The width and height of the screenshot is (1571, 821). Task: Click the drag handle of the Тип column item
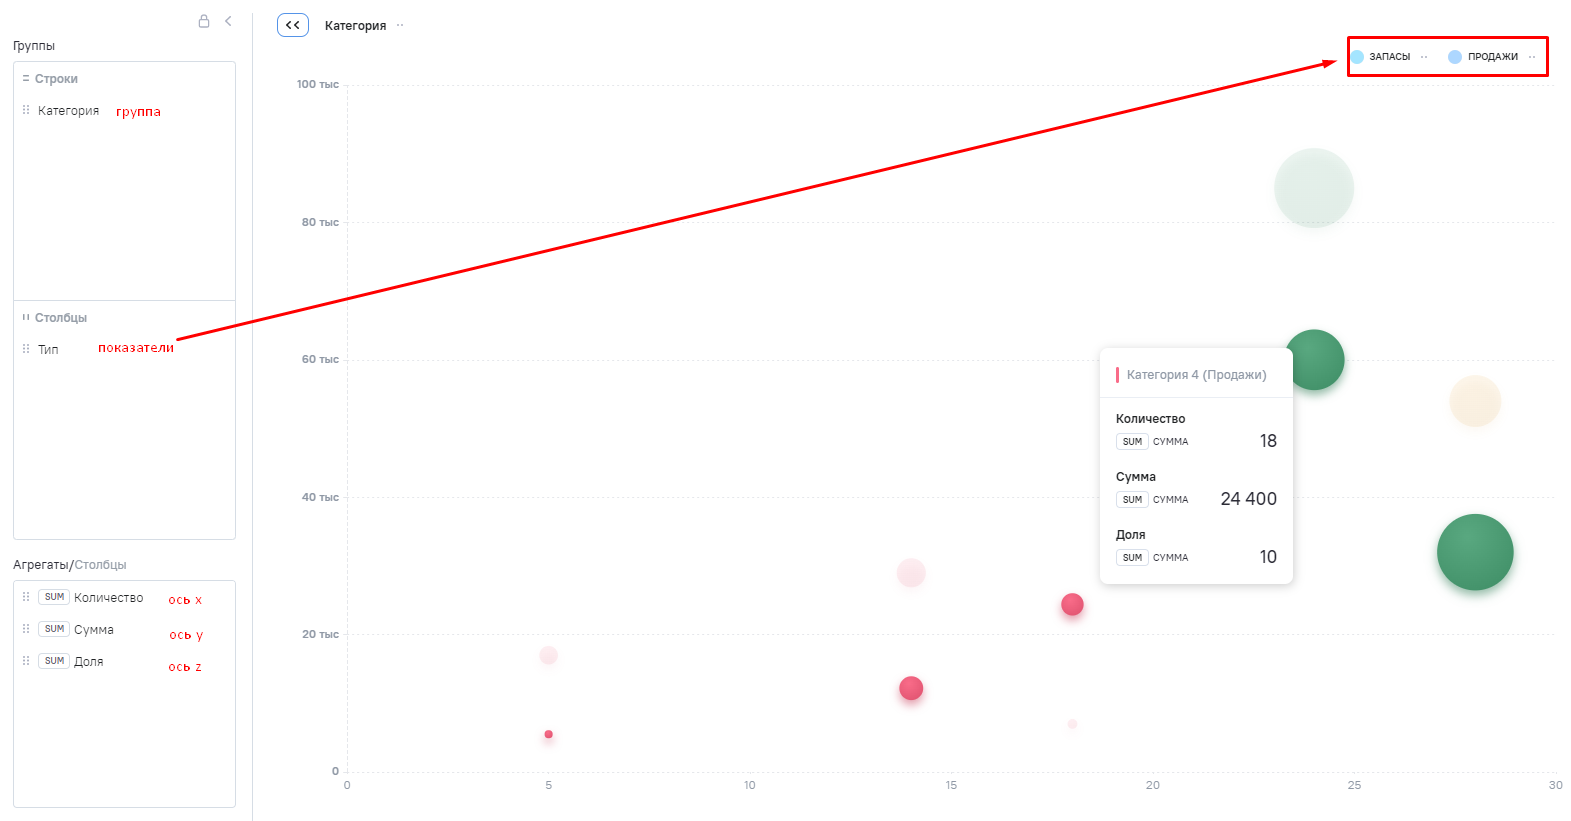pos(26,349)
